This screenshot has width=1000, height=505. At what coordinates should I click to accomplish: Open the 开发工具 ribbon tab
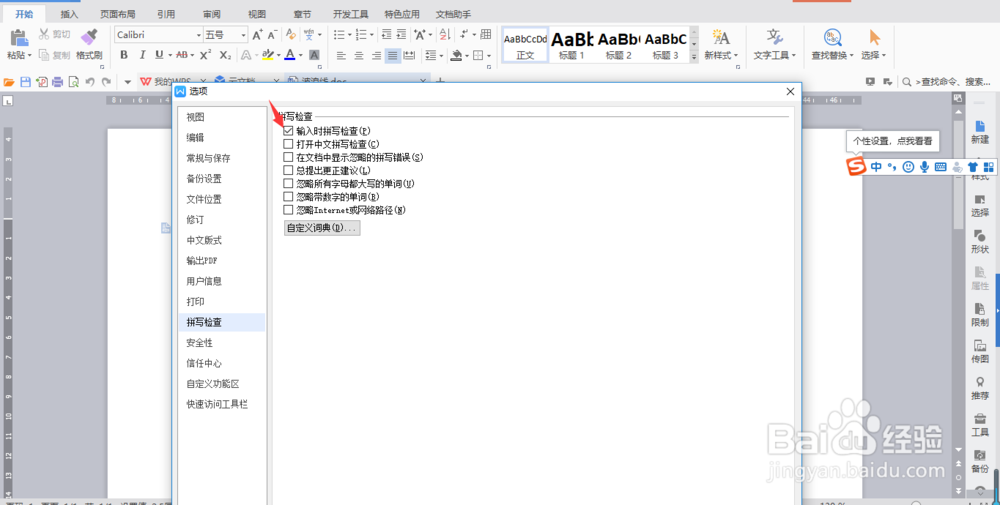(351, 14)
